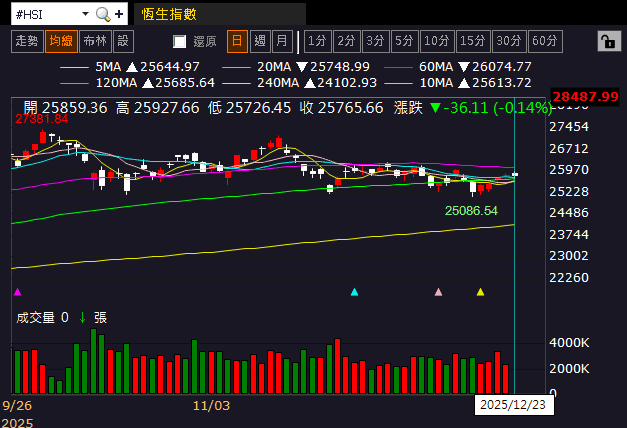Click the 25970 price axis label
Viewport: 627px width, 428px height.
tap(569, 170)
